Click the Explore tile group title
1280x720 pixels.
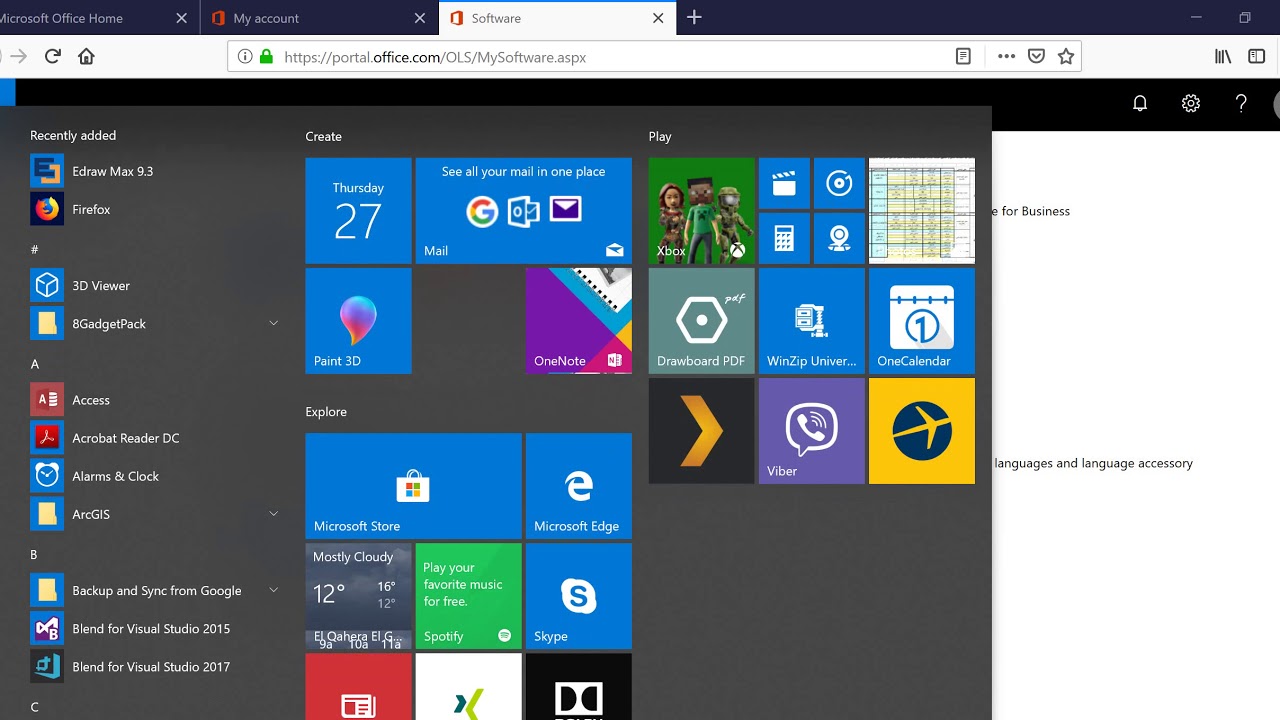pos(326,411)
